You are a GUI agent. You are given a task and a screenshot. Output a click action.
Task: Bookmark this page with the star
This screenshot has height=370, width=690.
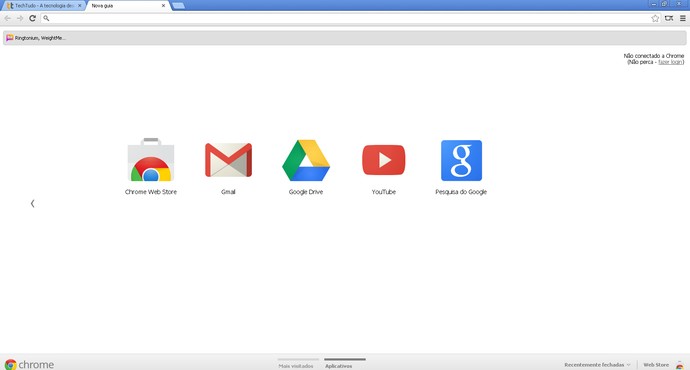pos(655,18)
